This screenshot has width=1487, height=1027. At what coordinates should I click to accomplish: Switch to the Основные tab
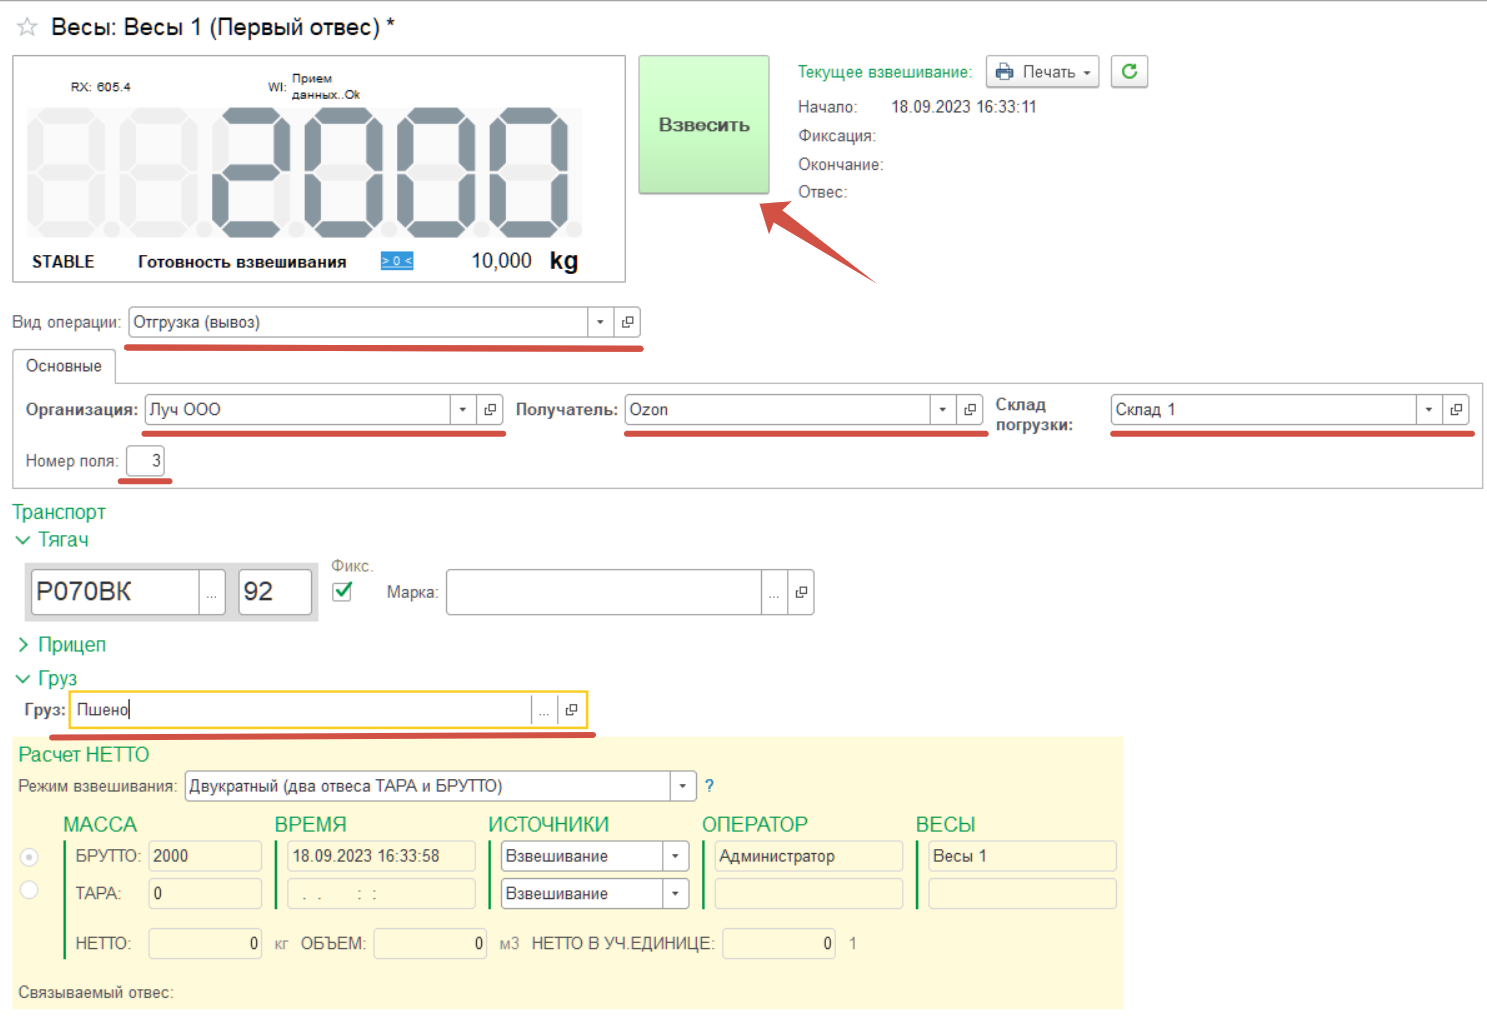[64, 366]
